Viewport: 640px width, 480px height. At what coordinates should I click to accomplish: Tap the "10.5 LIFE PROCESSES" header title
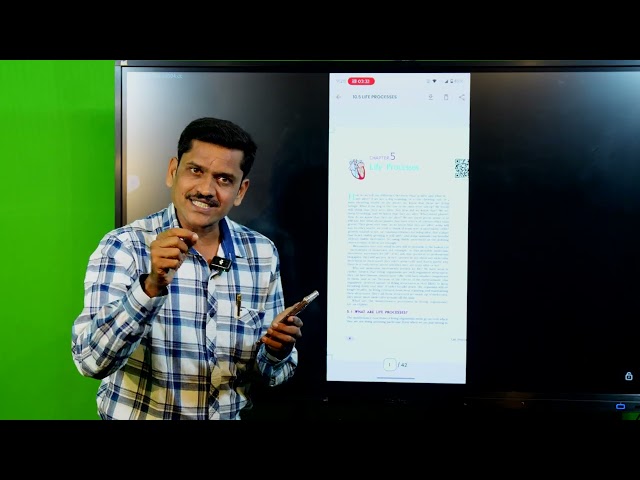coord(374,97)
